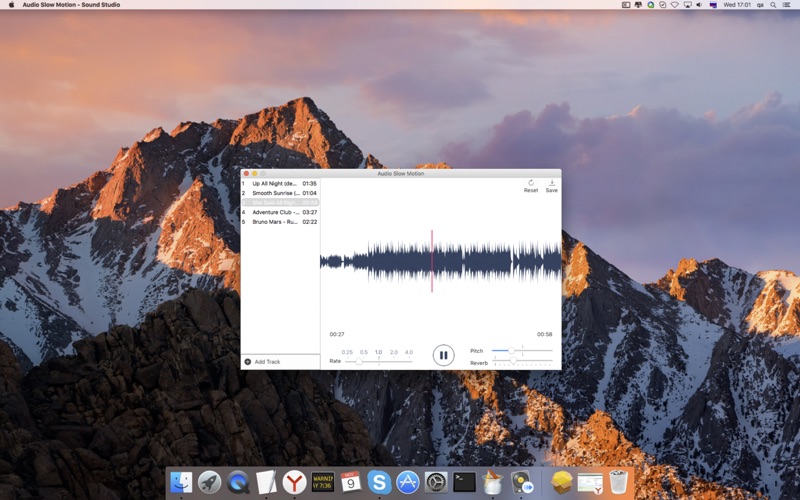800x500 pixels.
Task: Open Audio Slow Motion - Sound Studio menu
Action: coord(71,5)
